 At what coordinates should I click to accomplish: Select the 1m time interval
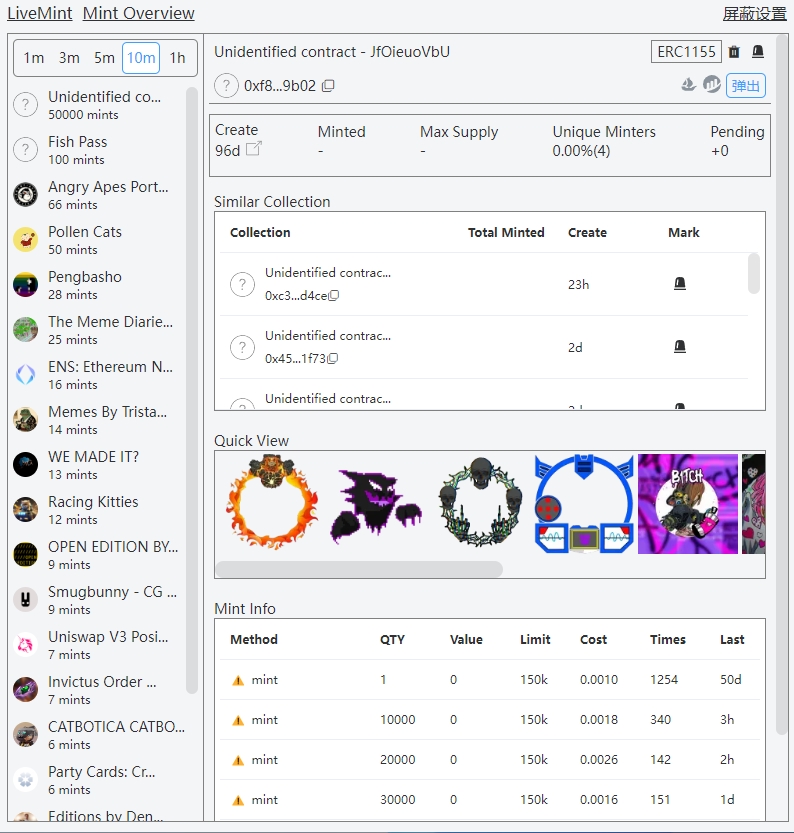[34, 58]
